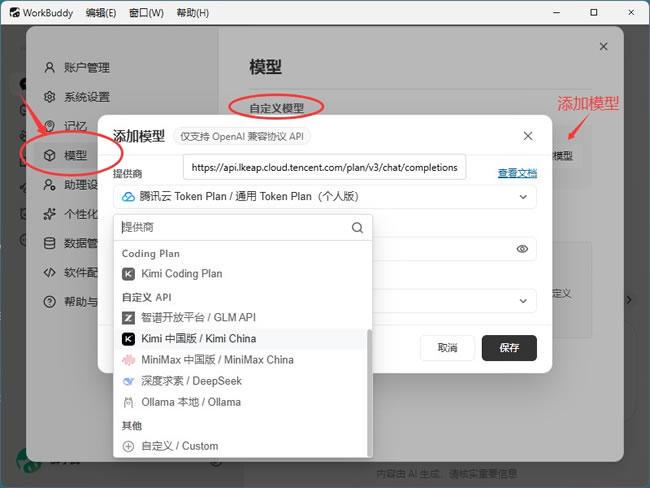Screen dimensions: 650x488
Task: Open the 系统设置 settings section
Action: 77,97
